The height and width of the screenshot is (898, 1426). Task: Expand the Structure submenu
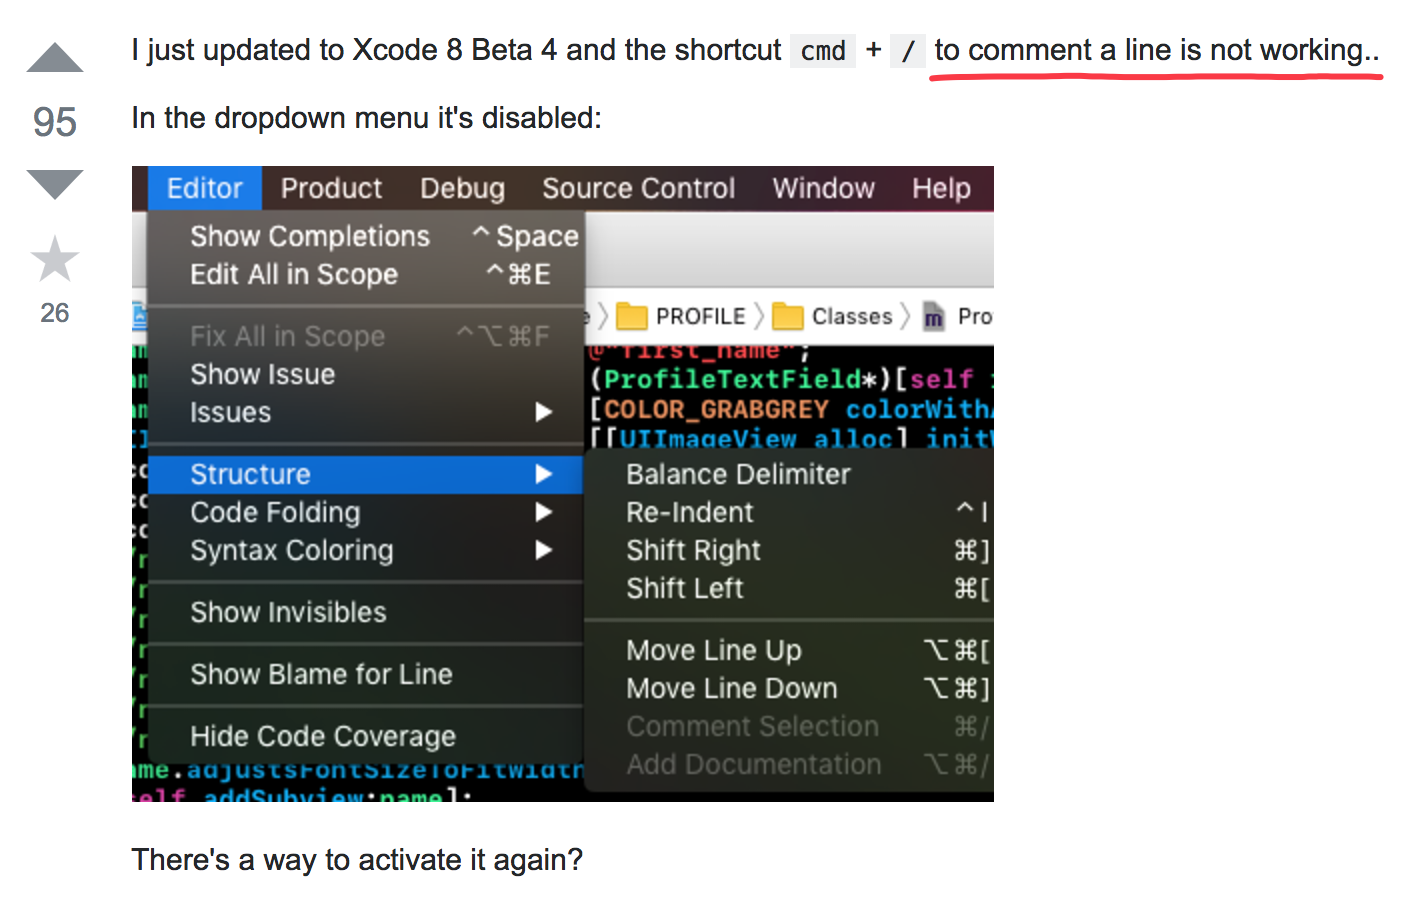(366, 474)
